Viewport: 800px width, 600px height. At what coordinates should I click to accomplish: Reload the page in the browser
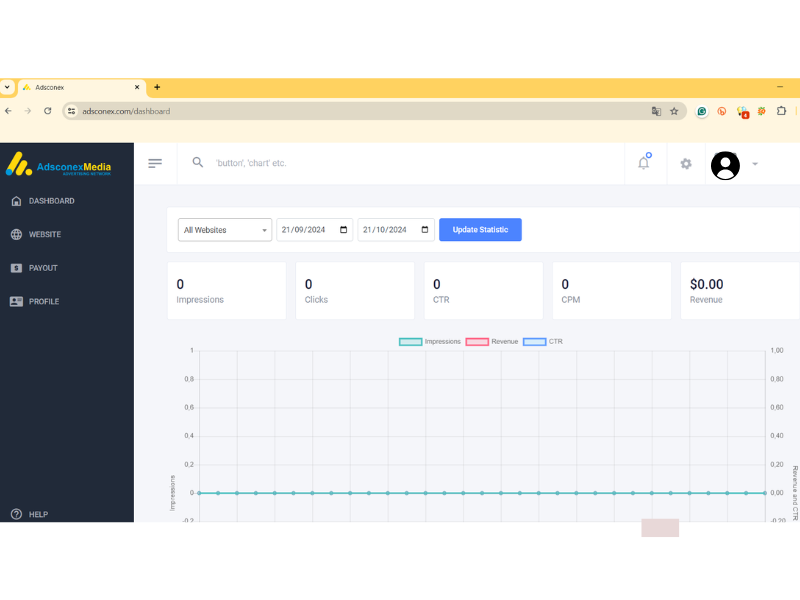pos(47,111)
